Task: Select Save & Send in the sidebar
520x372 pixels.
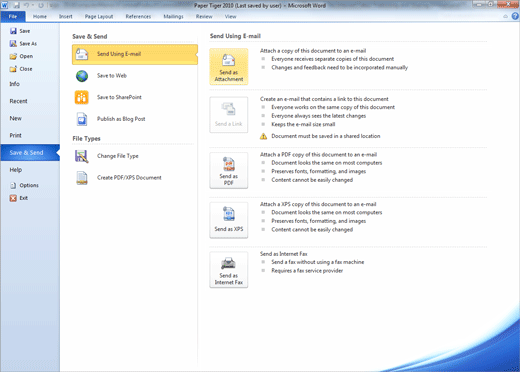Action: (x=30, y=153)
